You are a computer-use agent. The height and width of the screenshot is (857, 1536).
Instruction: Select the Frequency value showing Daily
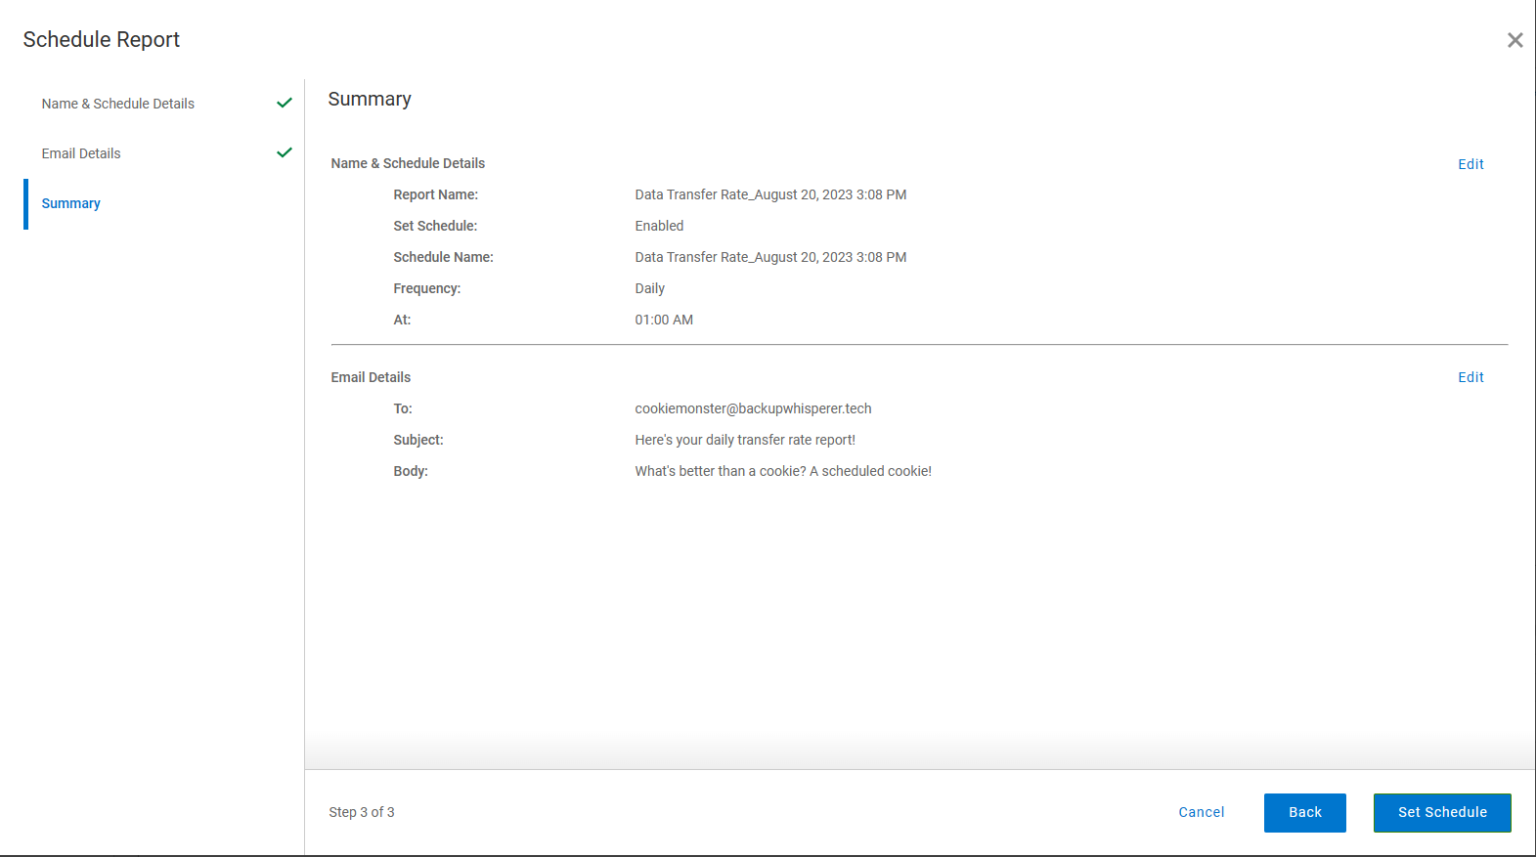(x=649, y=288)
